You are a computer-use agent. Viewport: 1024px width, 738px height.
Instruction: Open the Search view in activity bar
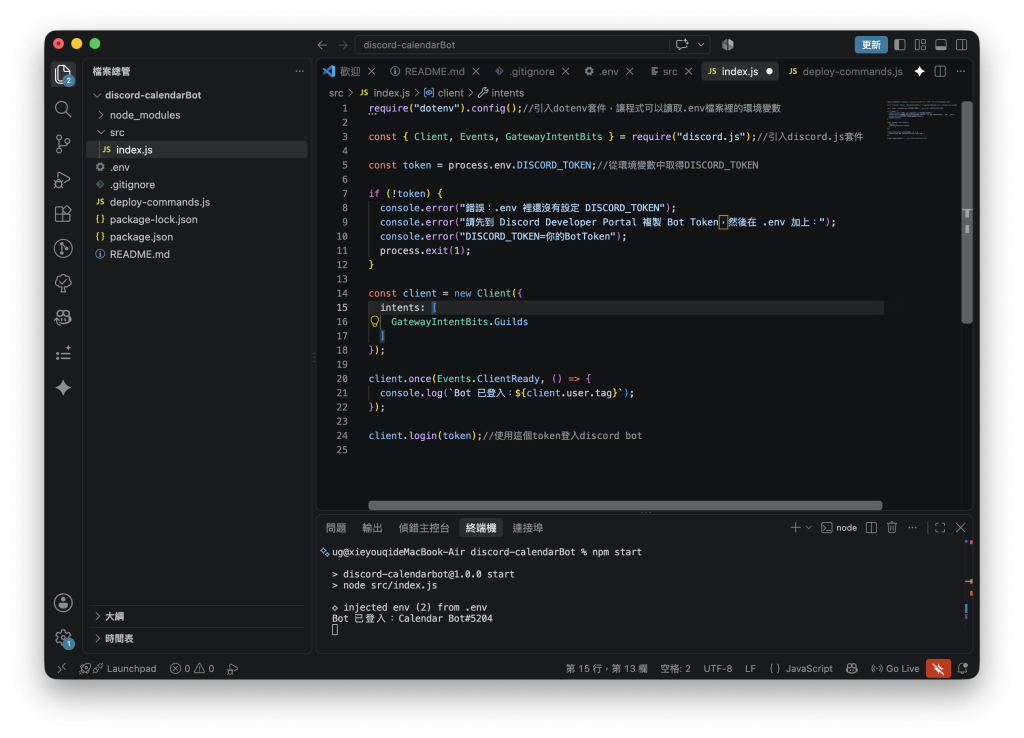(x=63, y=109)
